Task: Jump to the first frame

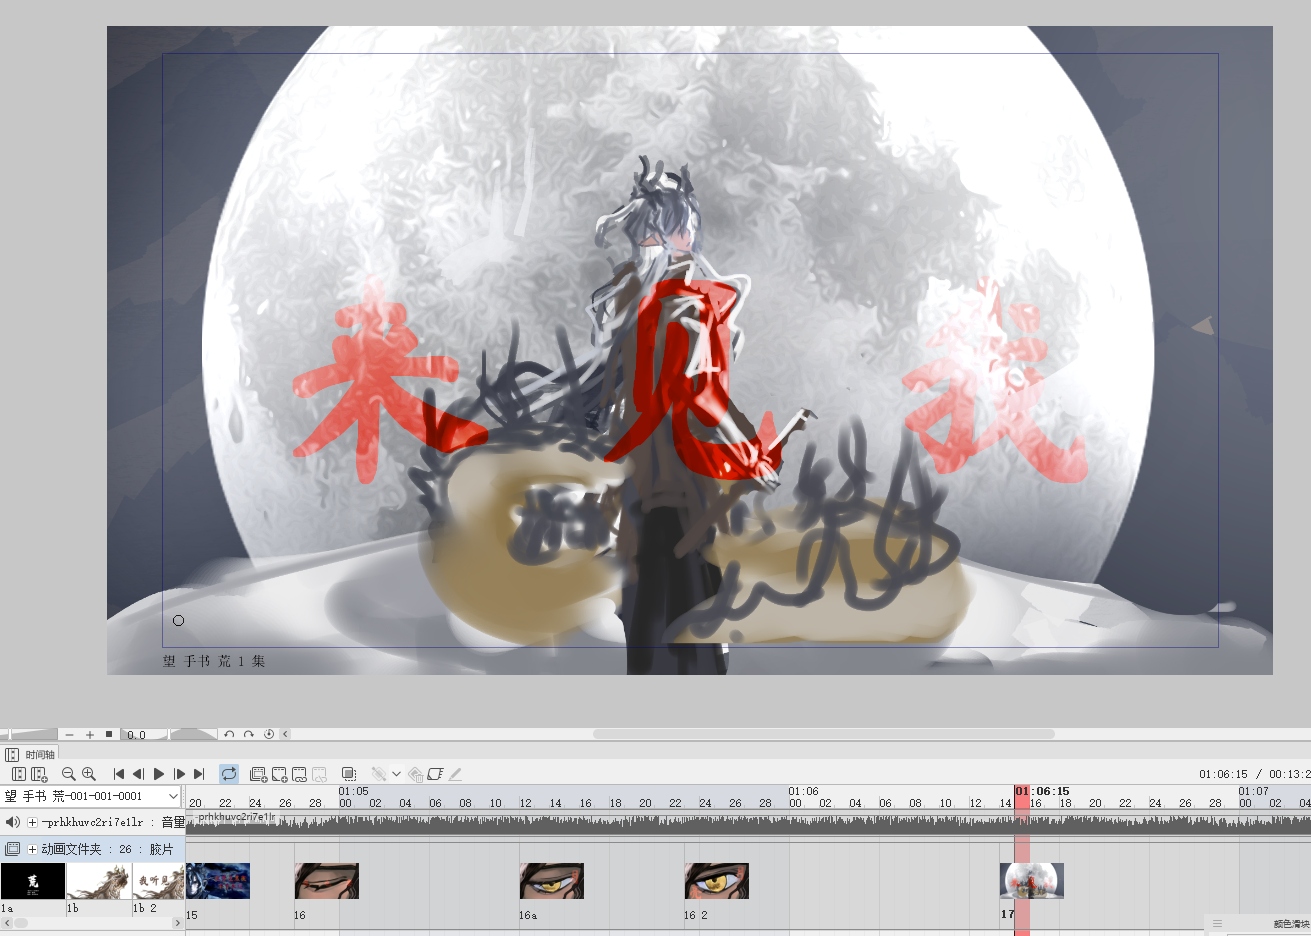Action: click(119, 774)
